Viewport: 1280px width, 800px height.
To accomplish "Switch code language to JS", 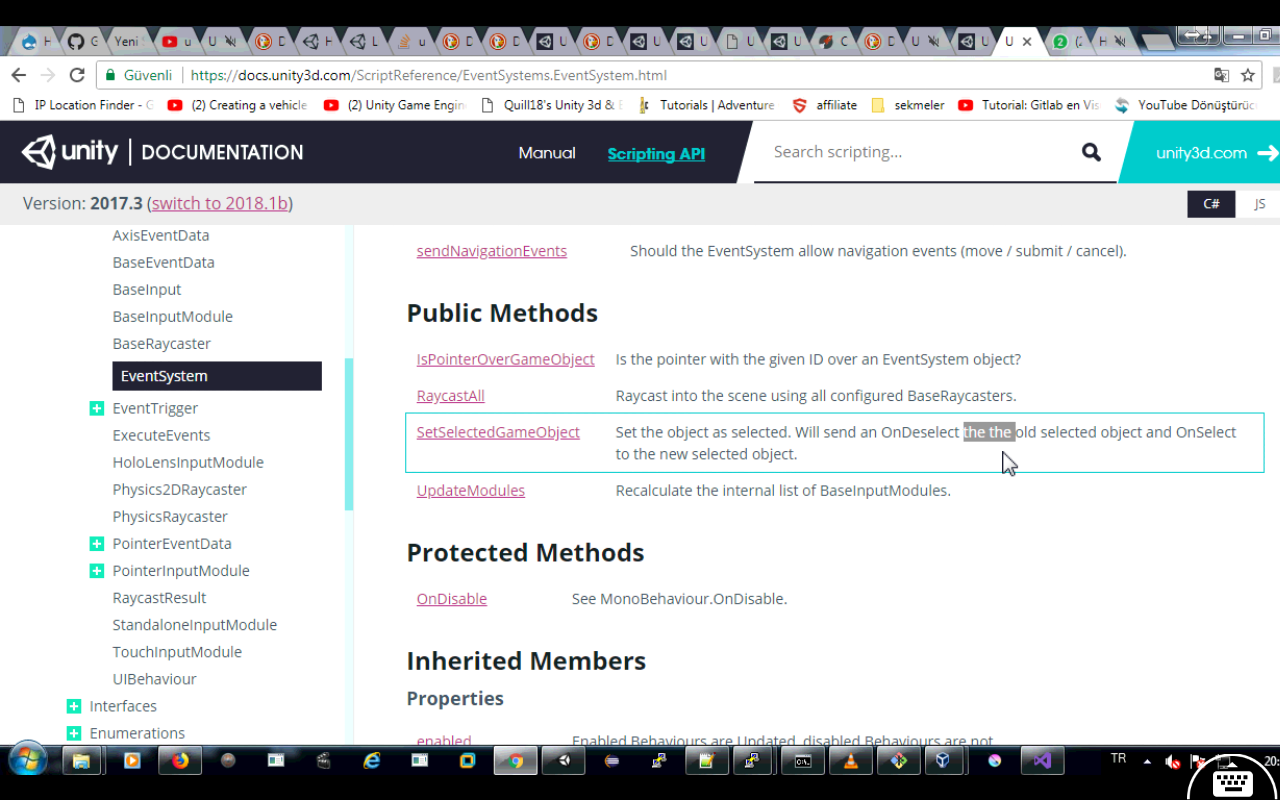I will click(x=1259, y=203).
